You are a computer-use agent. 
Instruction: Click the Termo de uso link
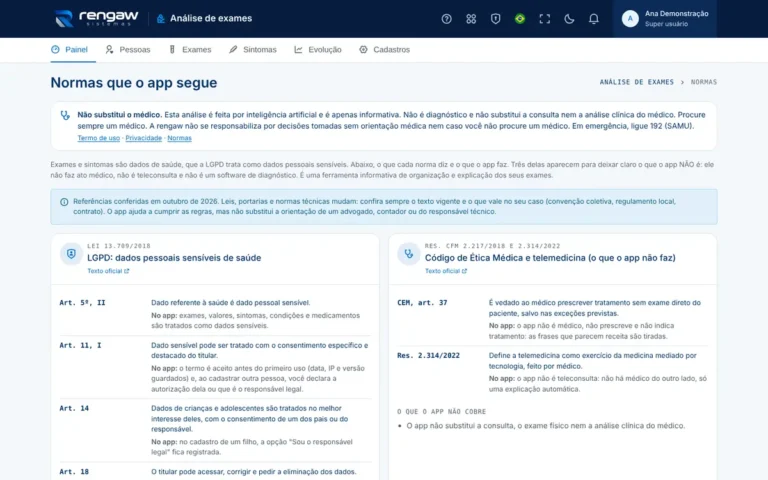pyautogui.click(x=98, y=138)
